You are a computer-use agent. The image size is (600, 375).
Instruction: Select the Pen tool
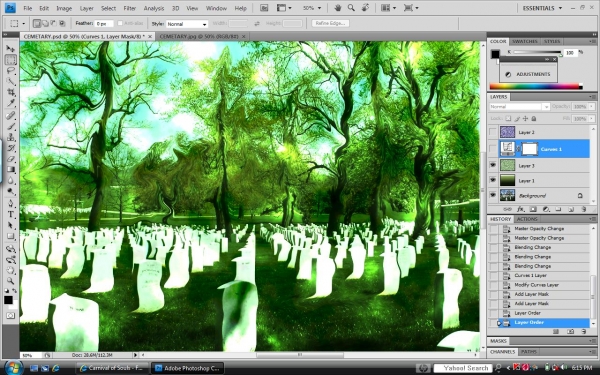[x=10, y=203]
